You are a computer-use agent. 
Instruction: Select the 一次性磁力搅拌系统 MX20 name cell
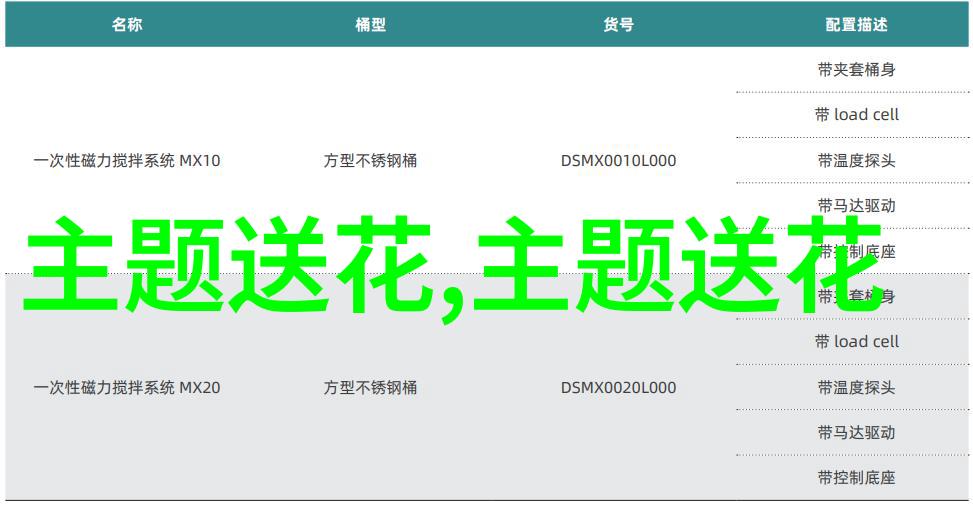click(126, 387)
